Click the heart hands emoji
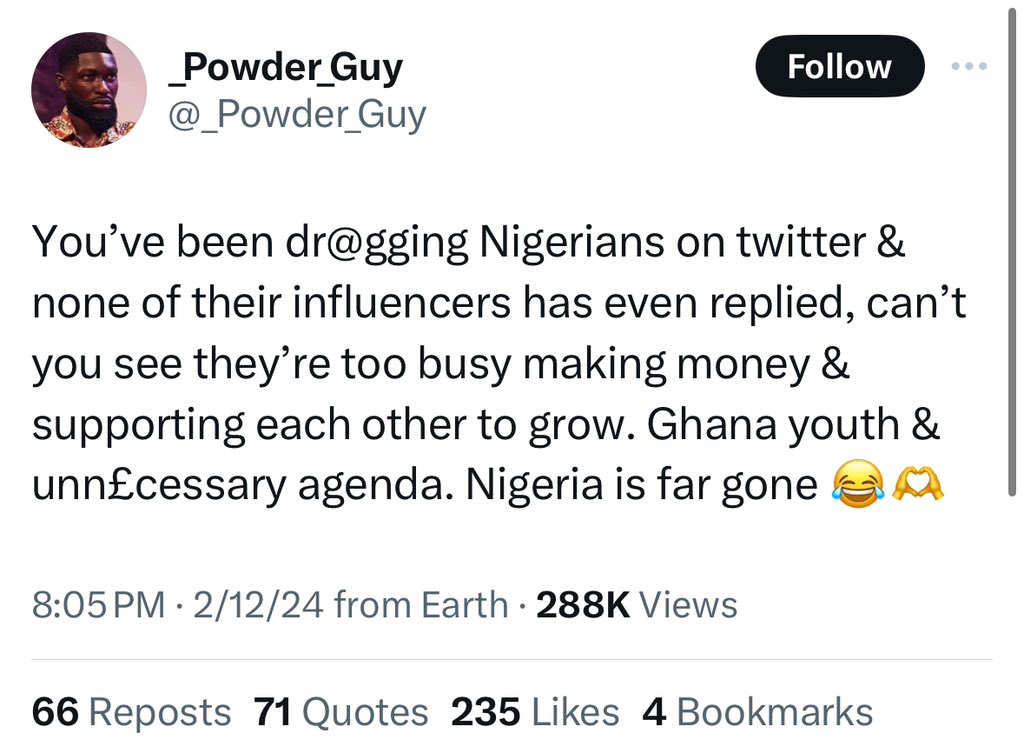The width and height of the screenshot is (1024, 740). [918, 484]
